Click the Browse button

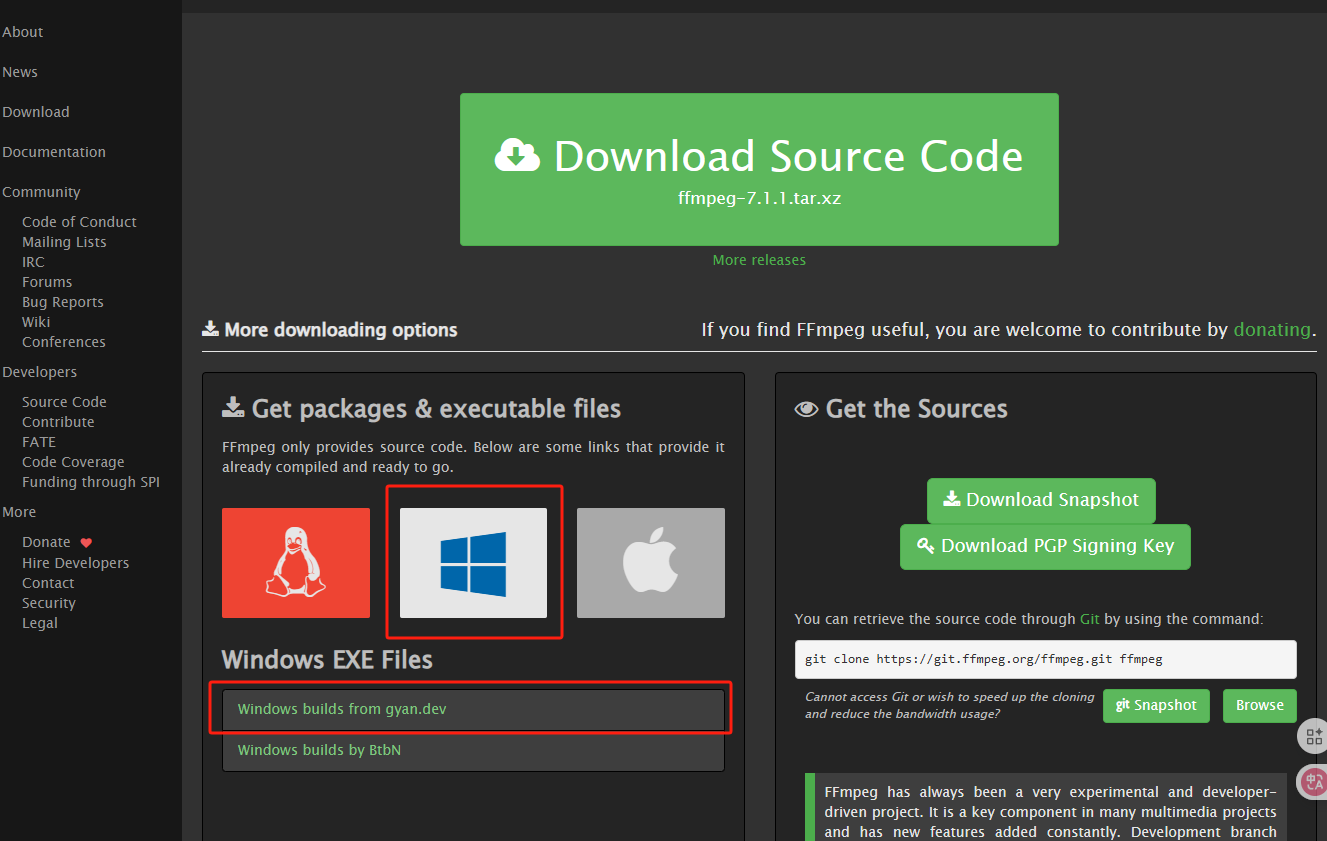tap(1260, 705)
